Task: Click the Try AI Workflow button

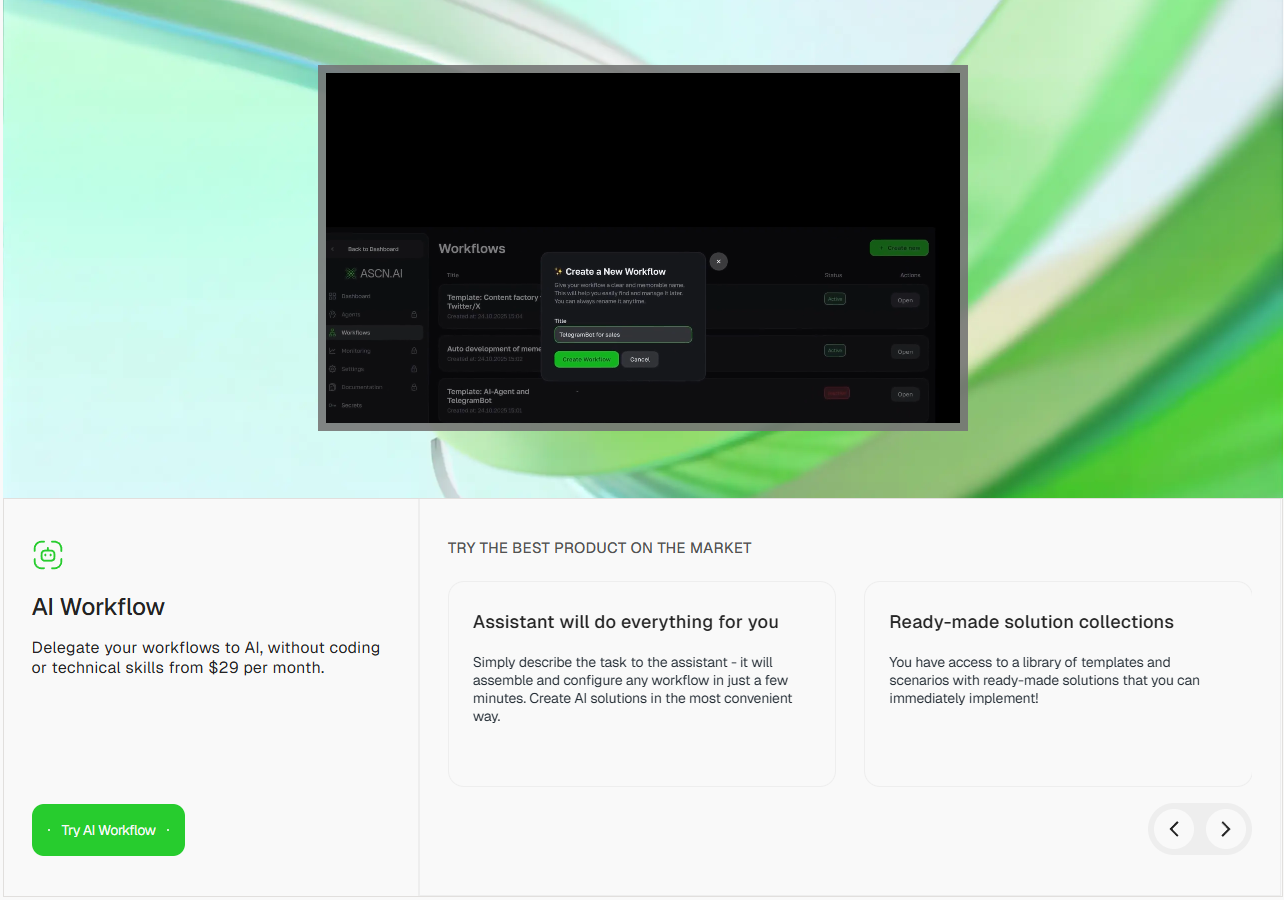Action: coord(108,829)
